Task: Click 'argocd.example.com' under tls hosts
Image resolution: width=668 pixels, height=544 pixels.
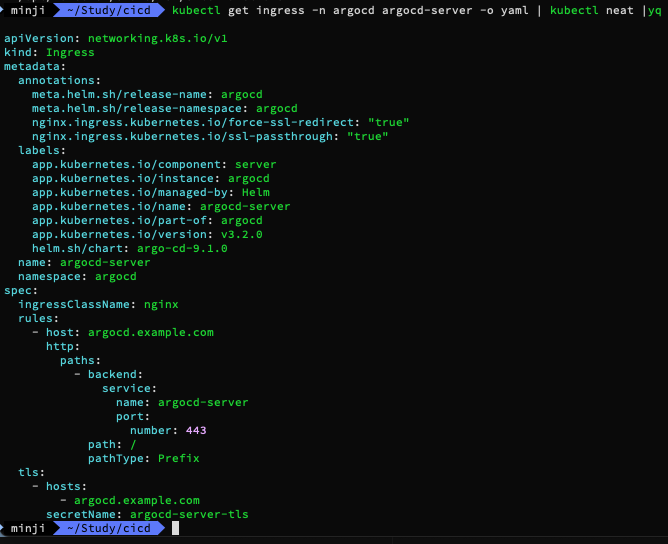Action: [x=137, y=501]
